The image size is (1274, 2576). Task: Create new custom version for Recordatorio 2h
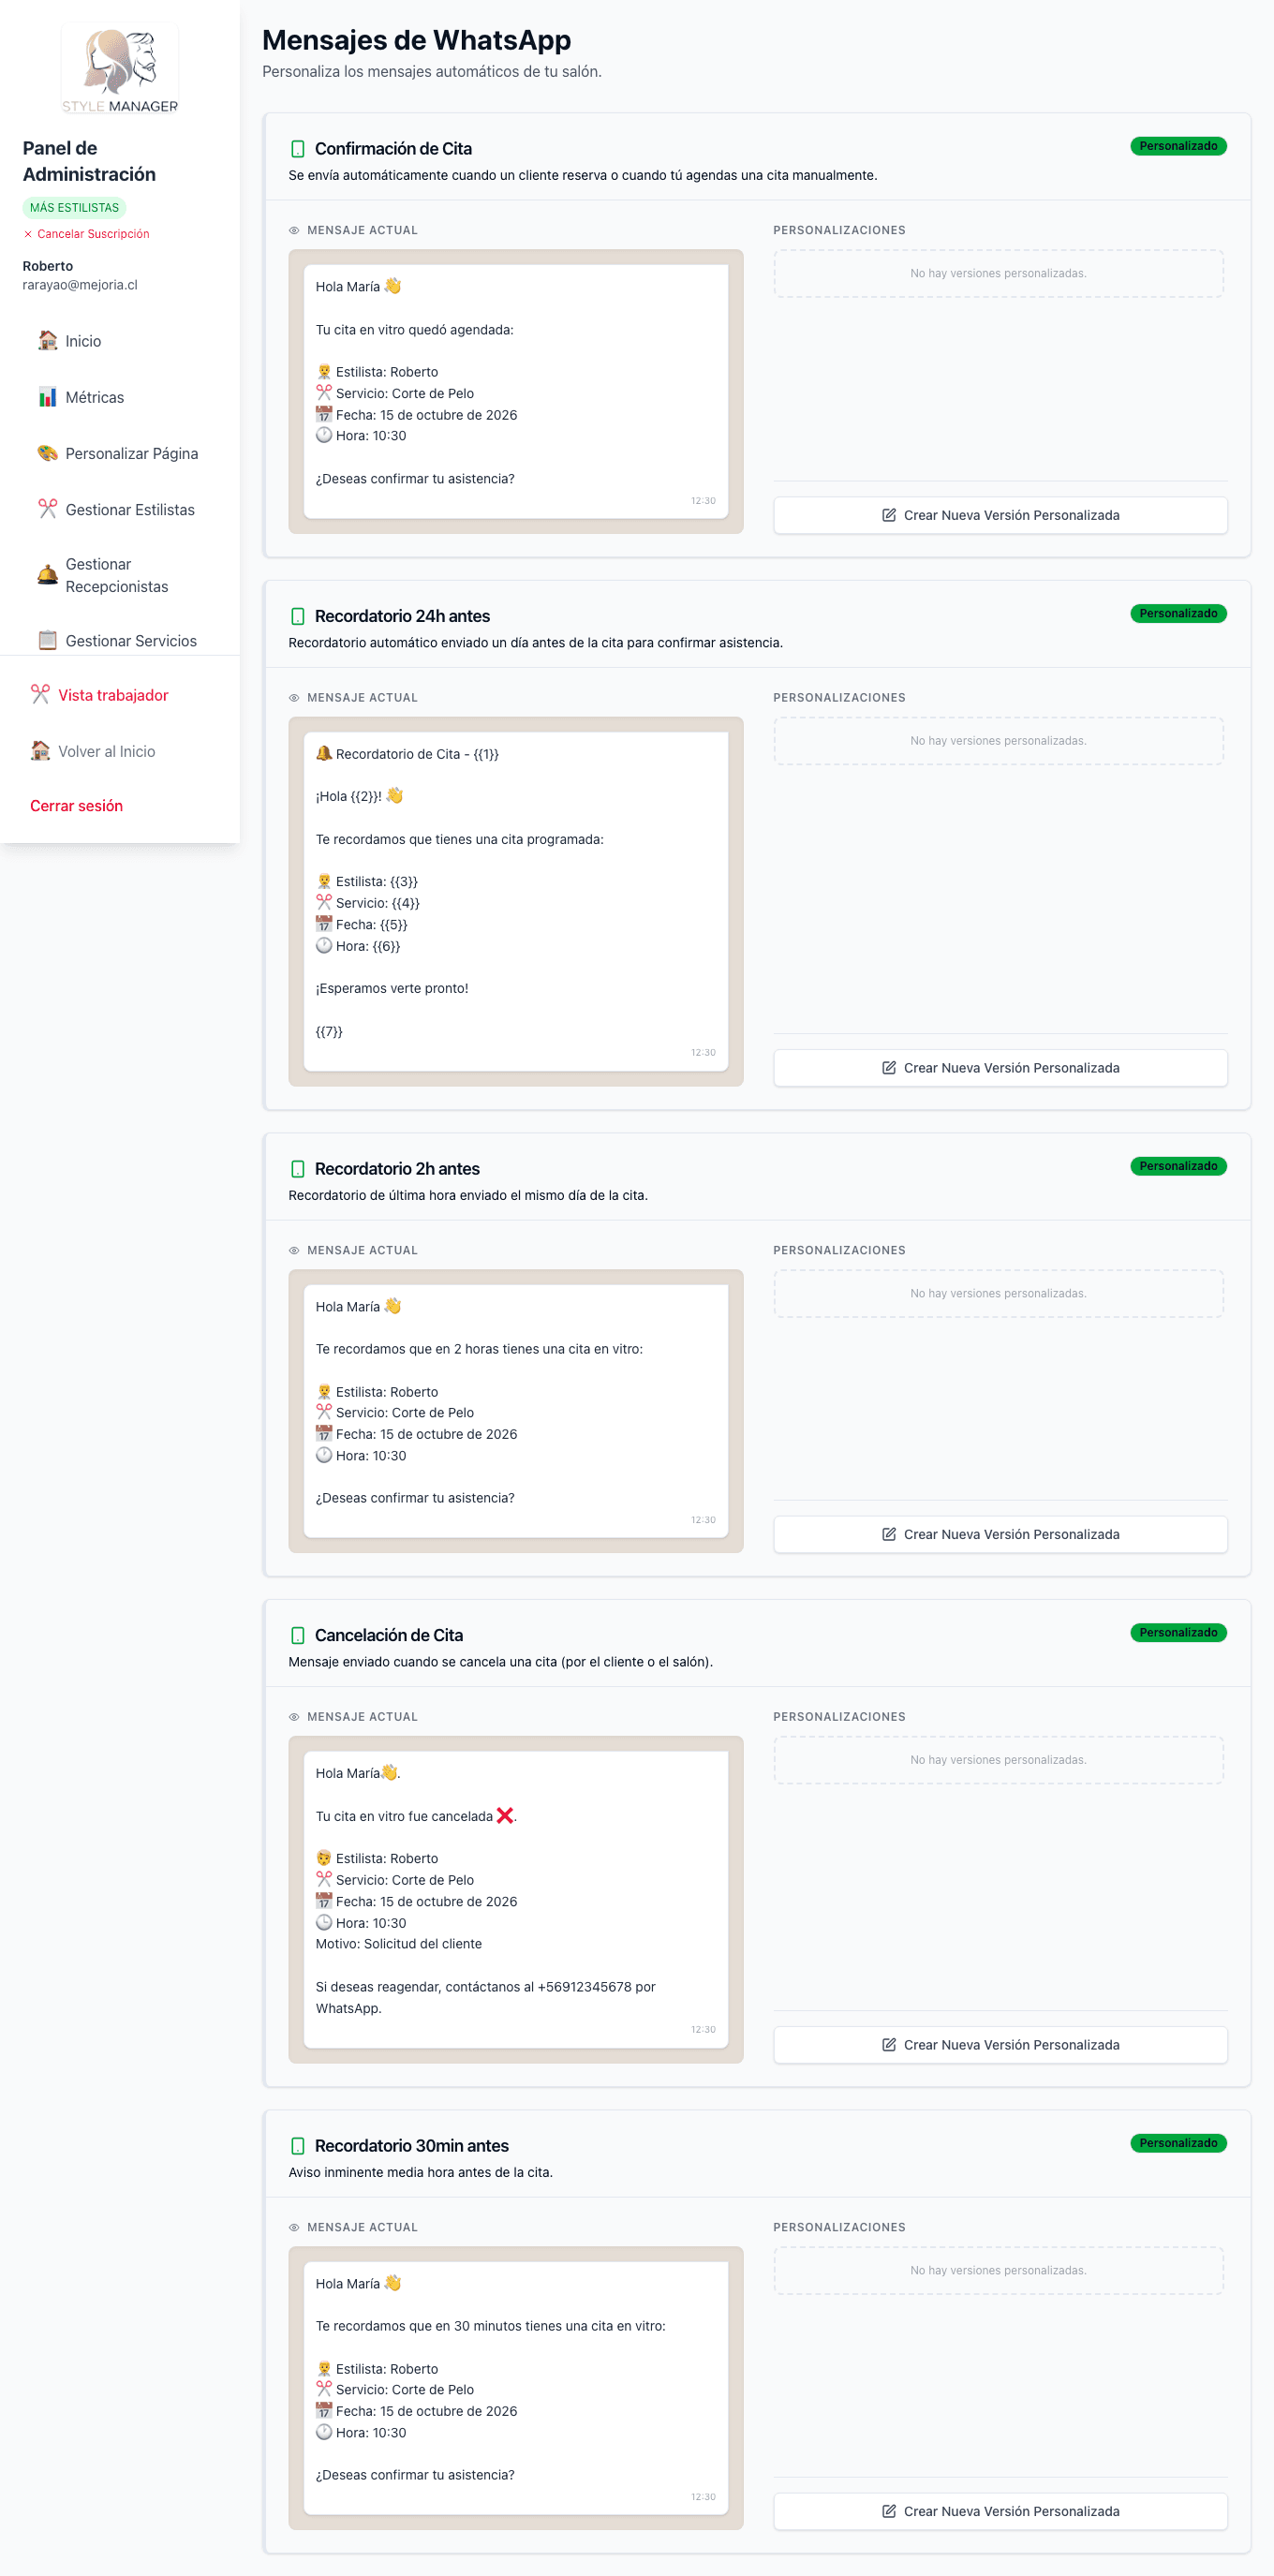point(1000,1534)
